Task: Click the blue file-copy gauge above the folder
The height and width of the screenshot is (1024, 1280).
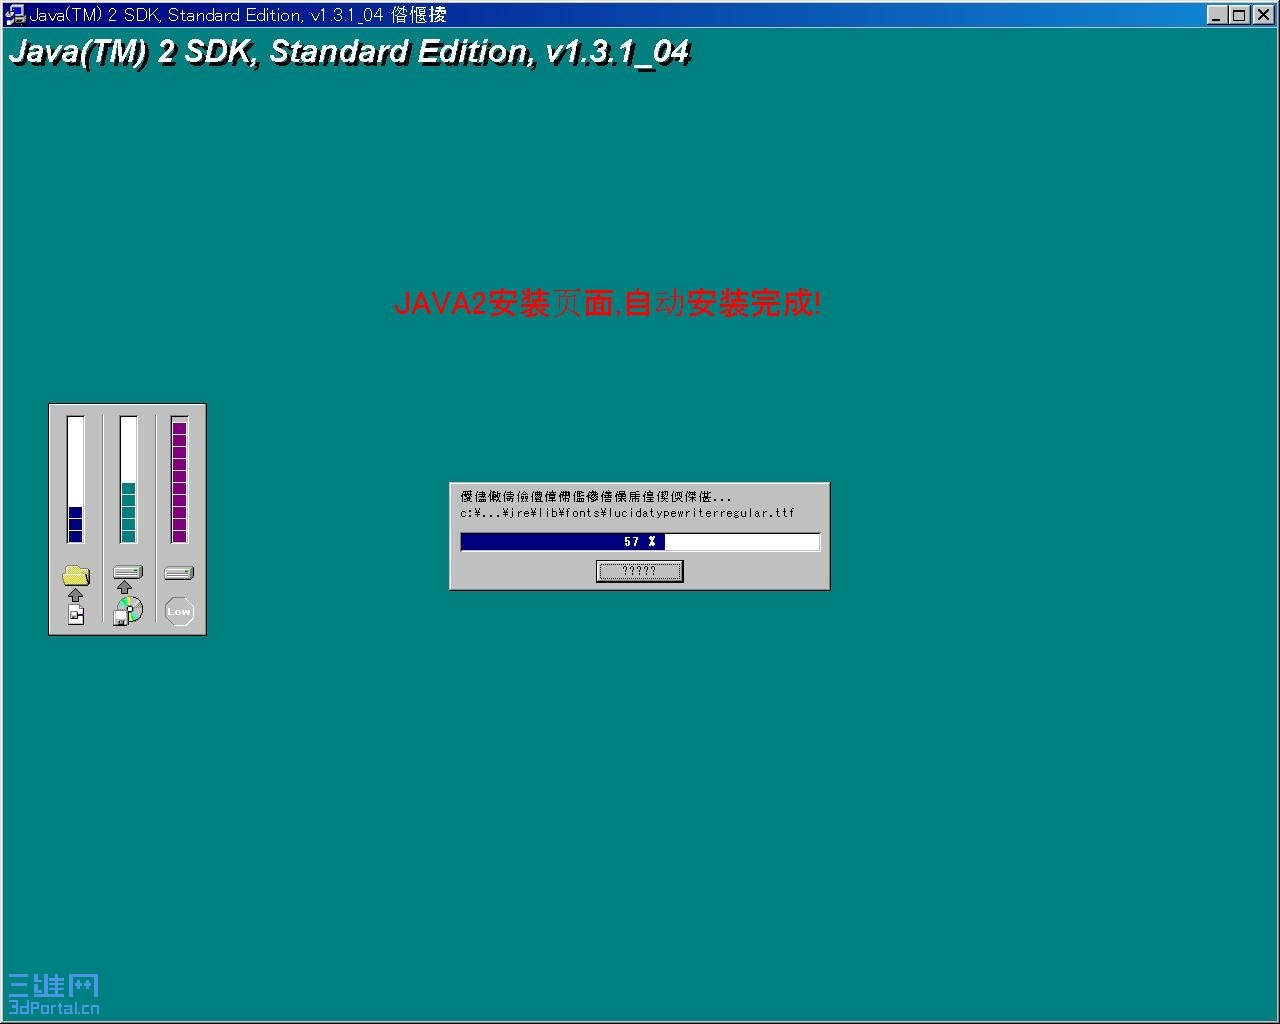Action: (x=75, y=480)
